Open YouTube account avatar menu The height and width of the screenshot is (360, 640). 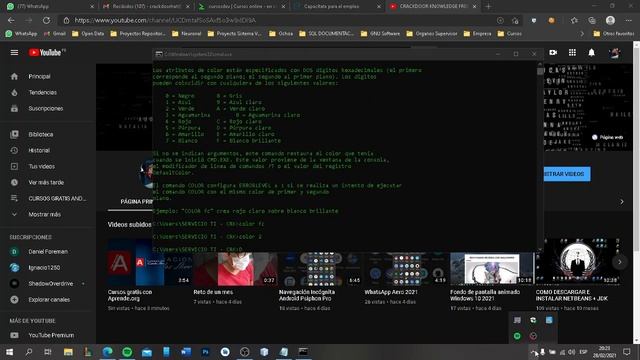tap(614, 53)
